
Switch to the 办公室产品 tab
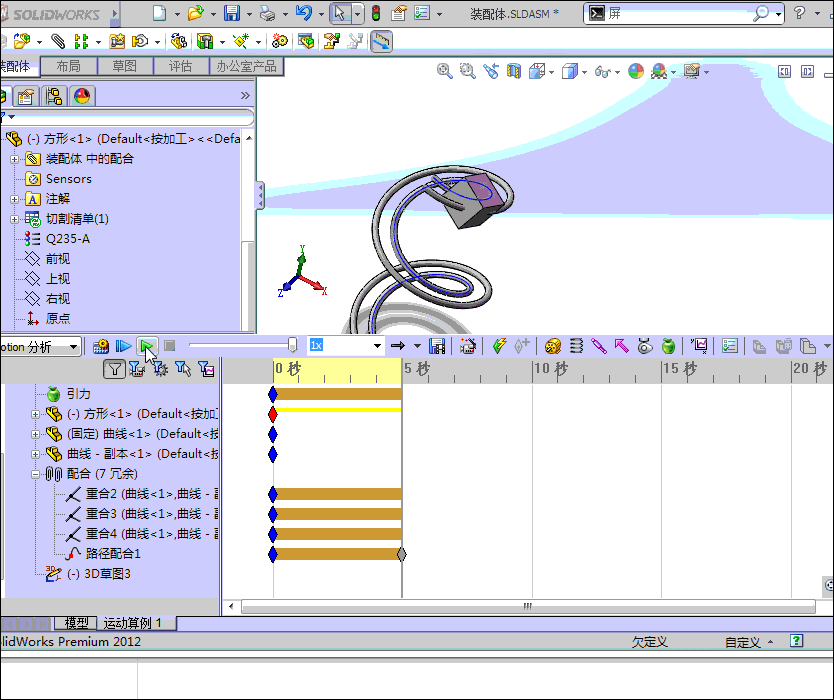(x=246, y=66)
